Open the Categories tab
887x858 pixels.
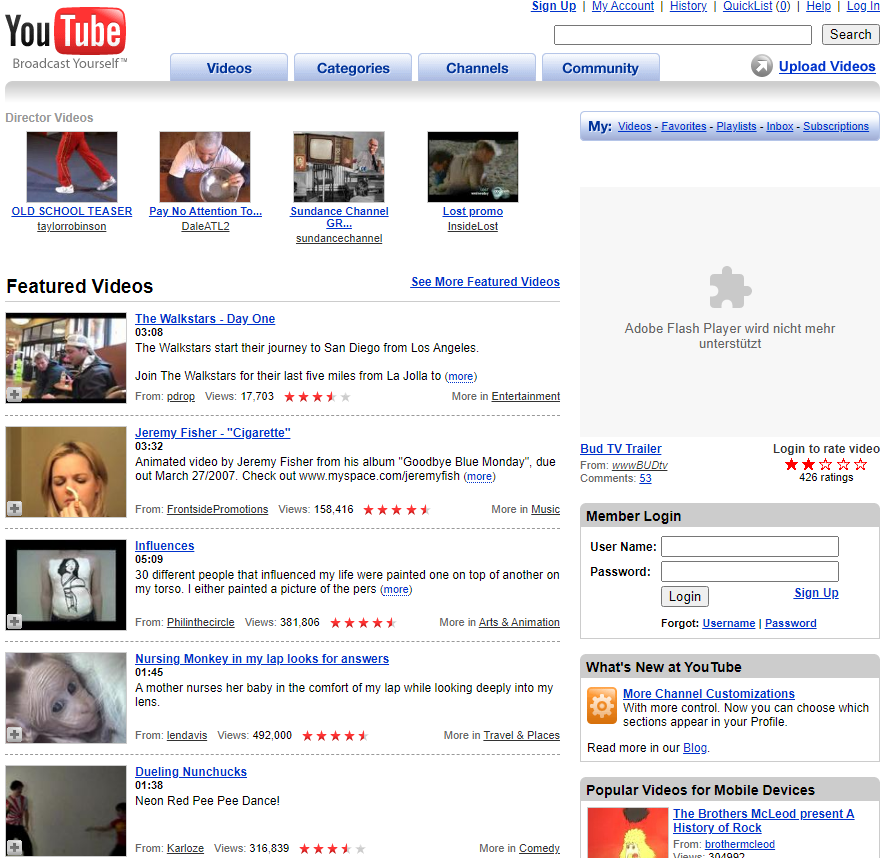pos(353,68)
